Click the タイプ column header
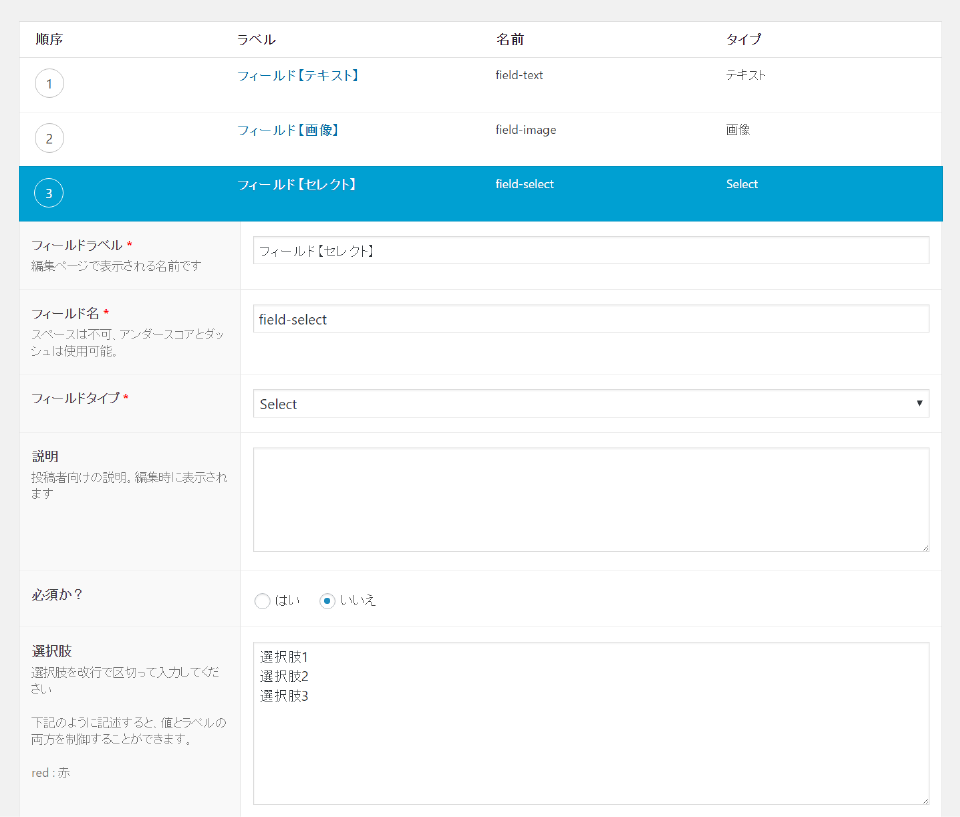This screenshot has height=817, width=960. pos(743,40)
